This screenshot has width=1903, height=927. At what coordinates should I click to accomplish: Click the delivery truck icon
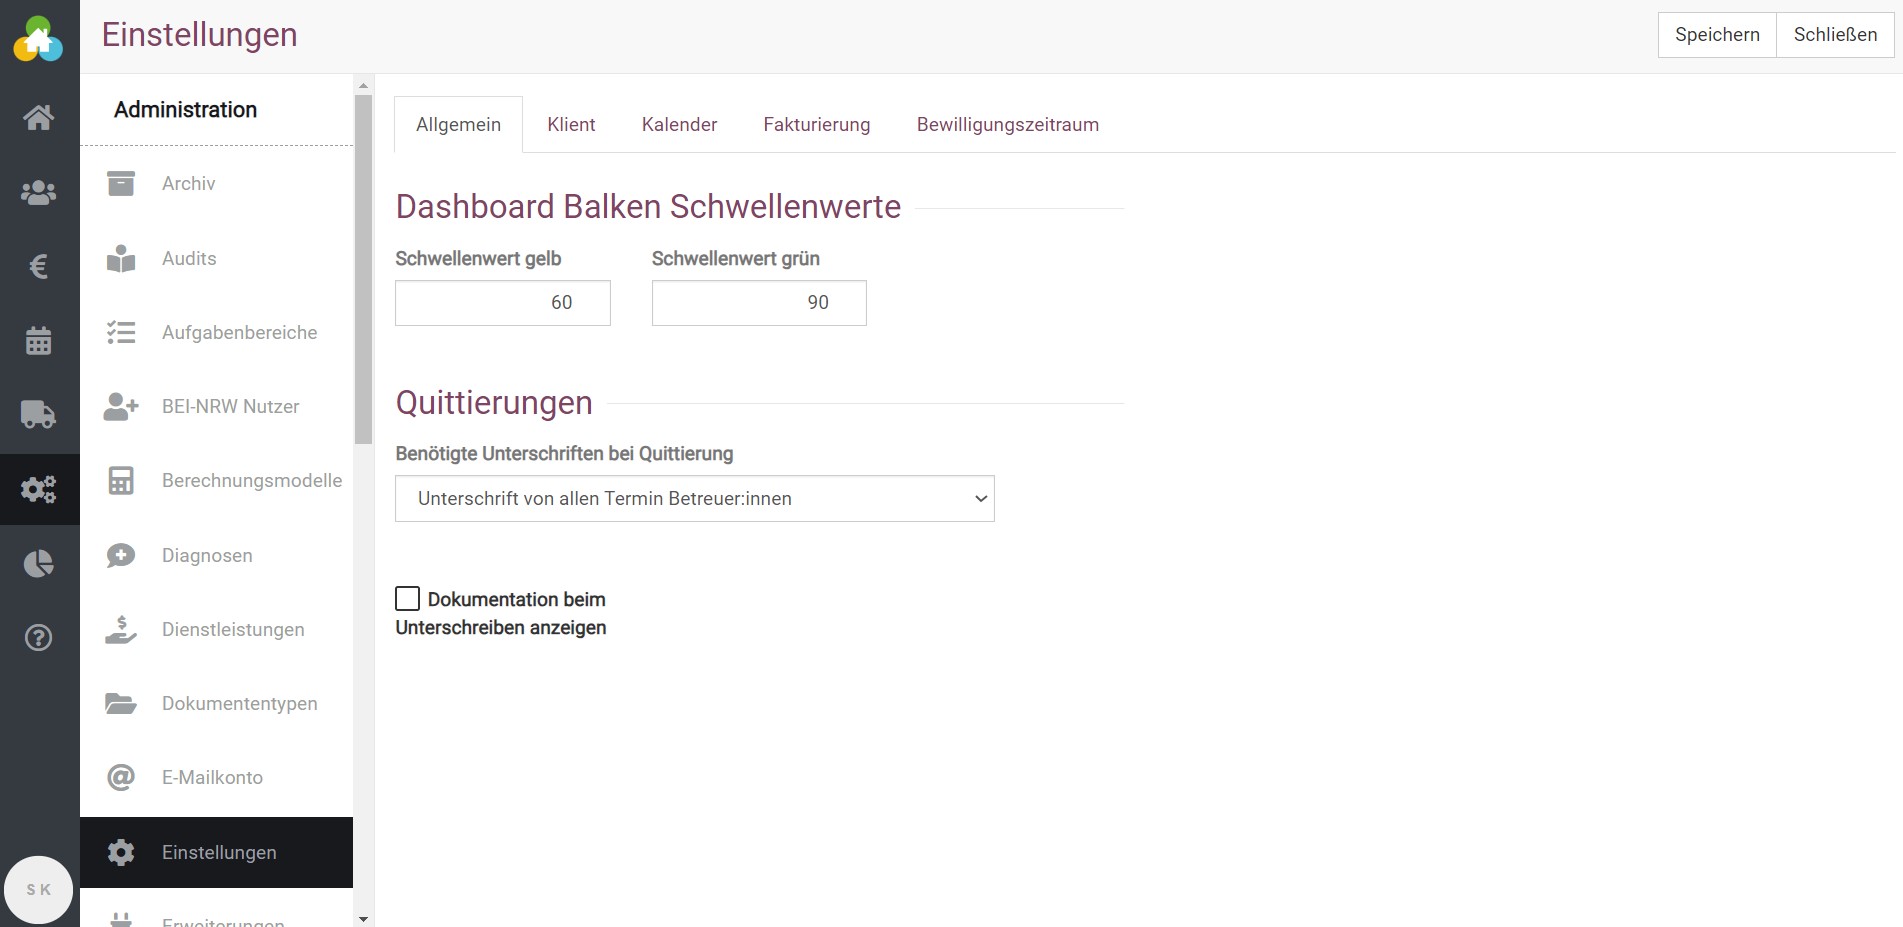click(39, 414)
